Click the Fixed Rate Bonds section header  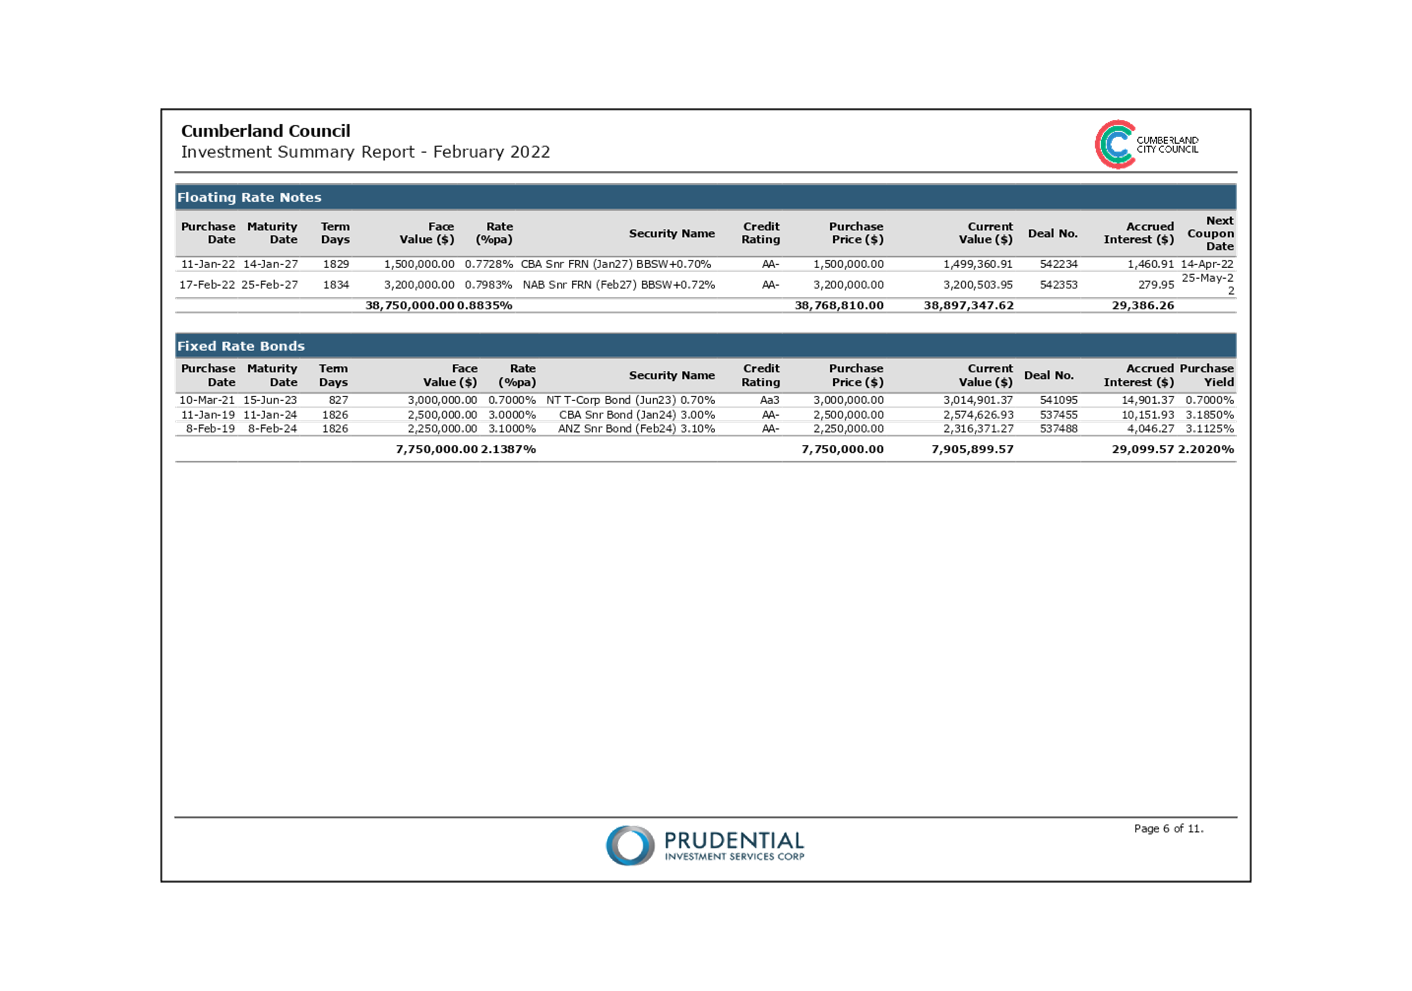click(705, 346)
